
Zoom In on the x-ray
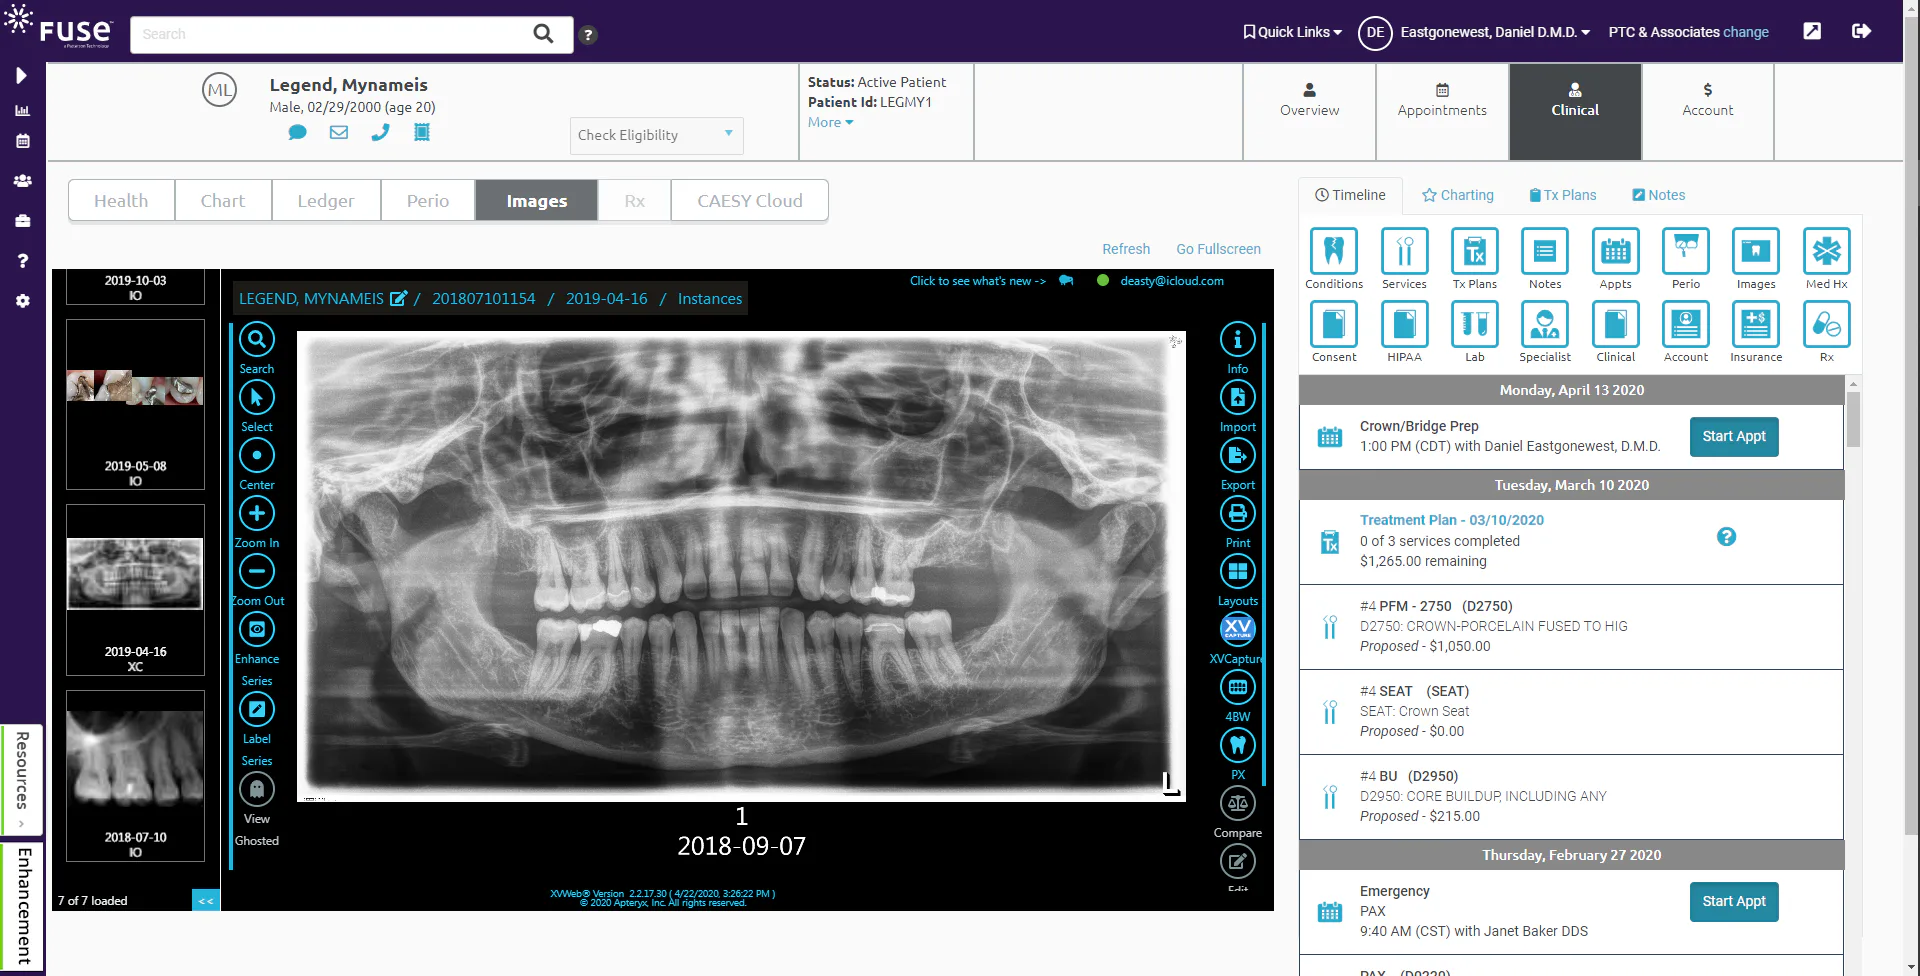point(257,514)
